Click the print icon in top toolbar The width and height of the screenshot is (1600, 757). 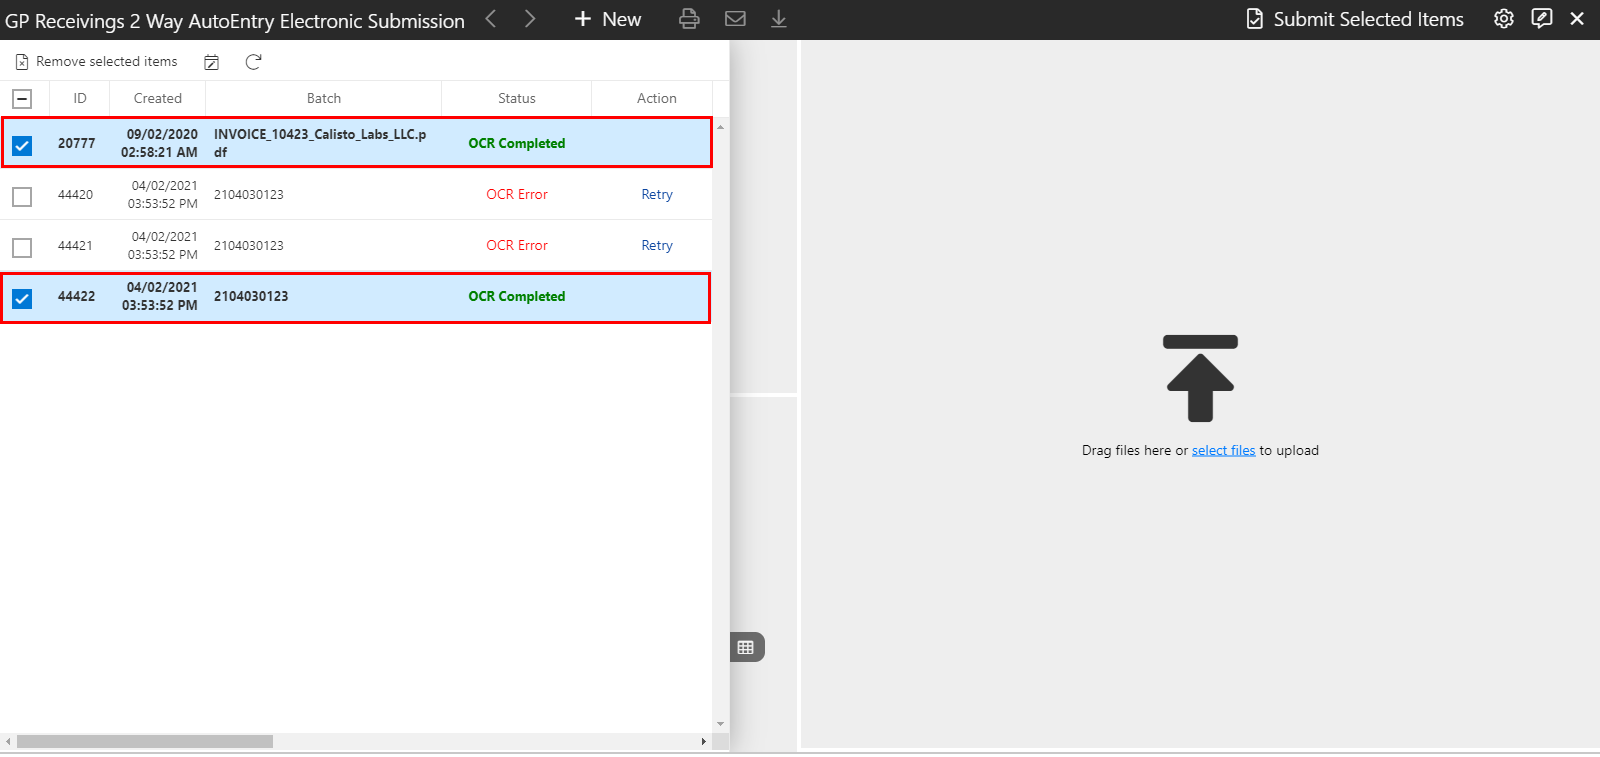point(689,19)
